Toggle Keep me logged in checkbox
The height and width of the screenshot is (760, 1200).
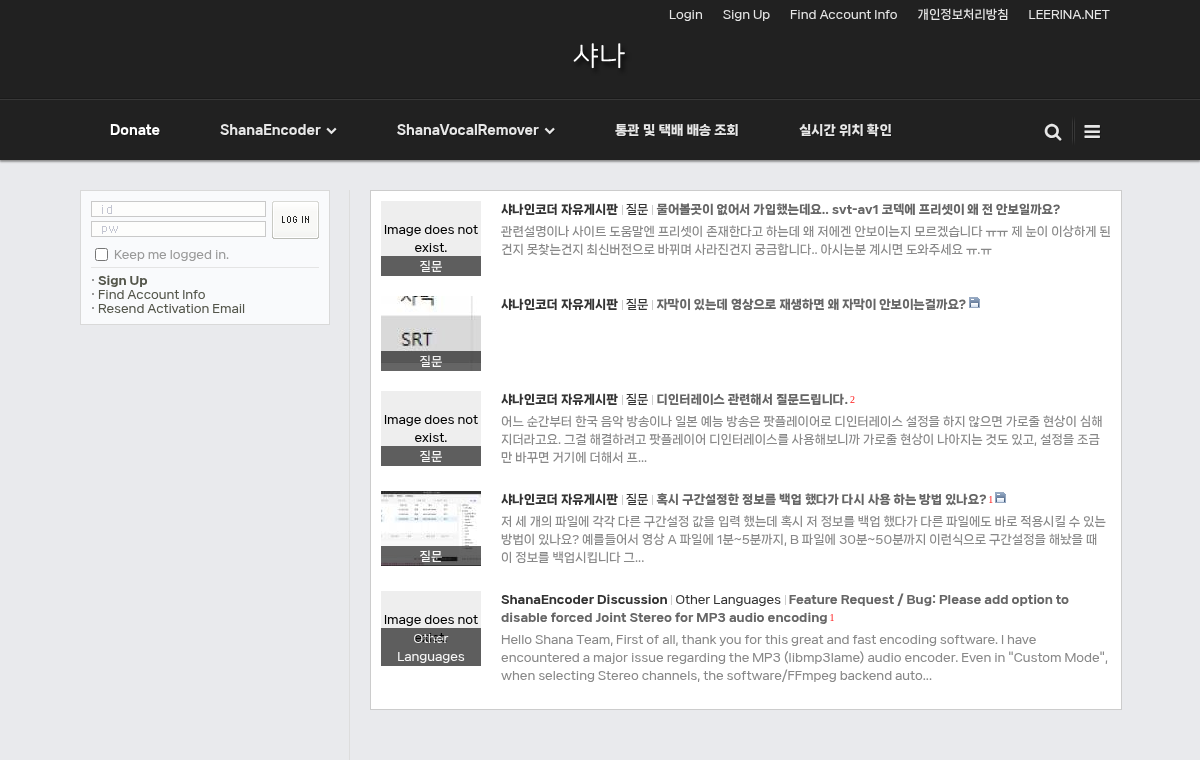(101, 255)
